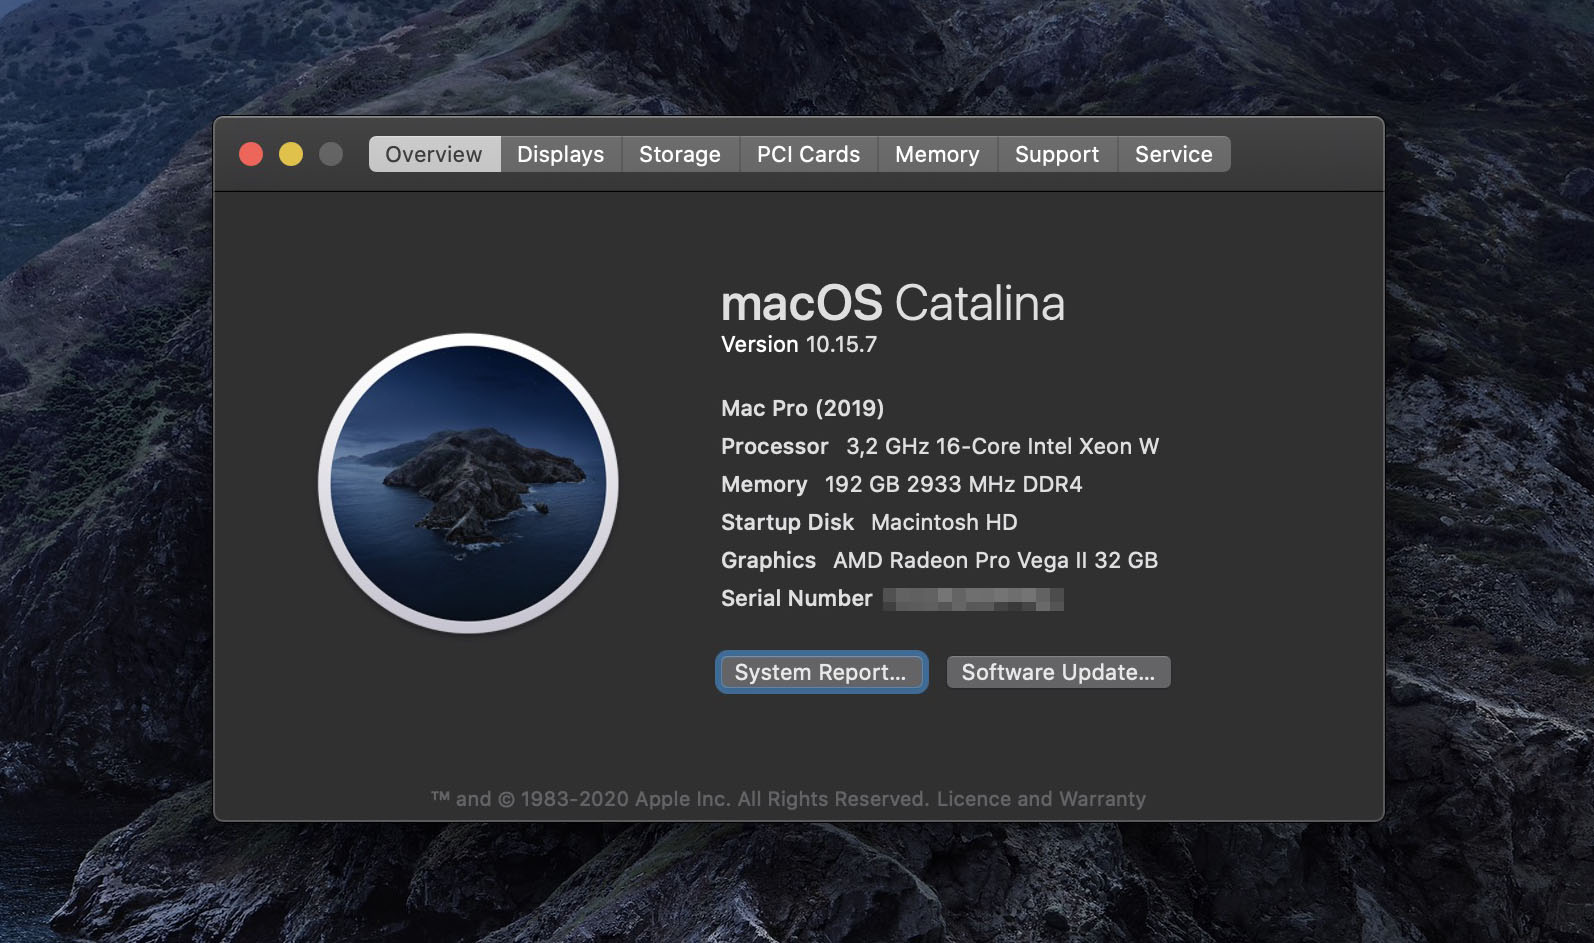Open the Memory tab
This screenshot has width=1594, height=943.
(937, 154)
